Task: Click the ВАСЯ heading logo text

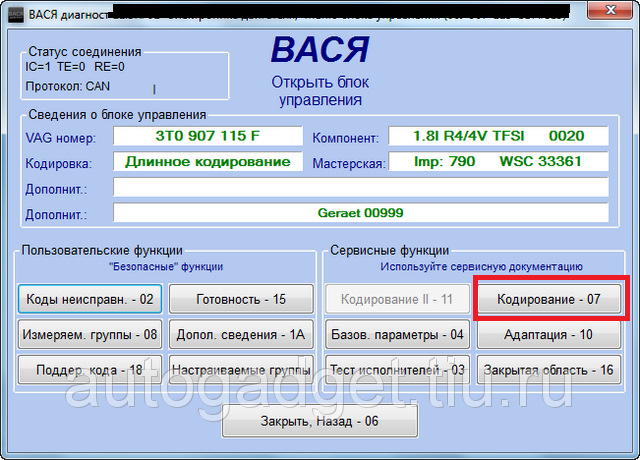Action: [x=320, y=50]
